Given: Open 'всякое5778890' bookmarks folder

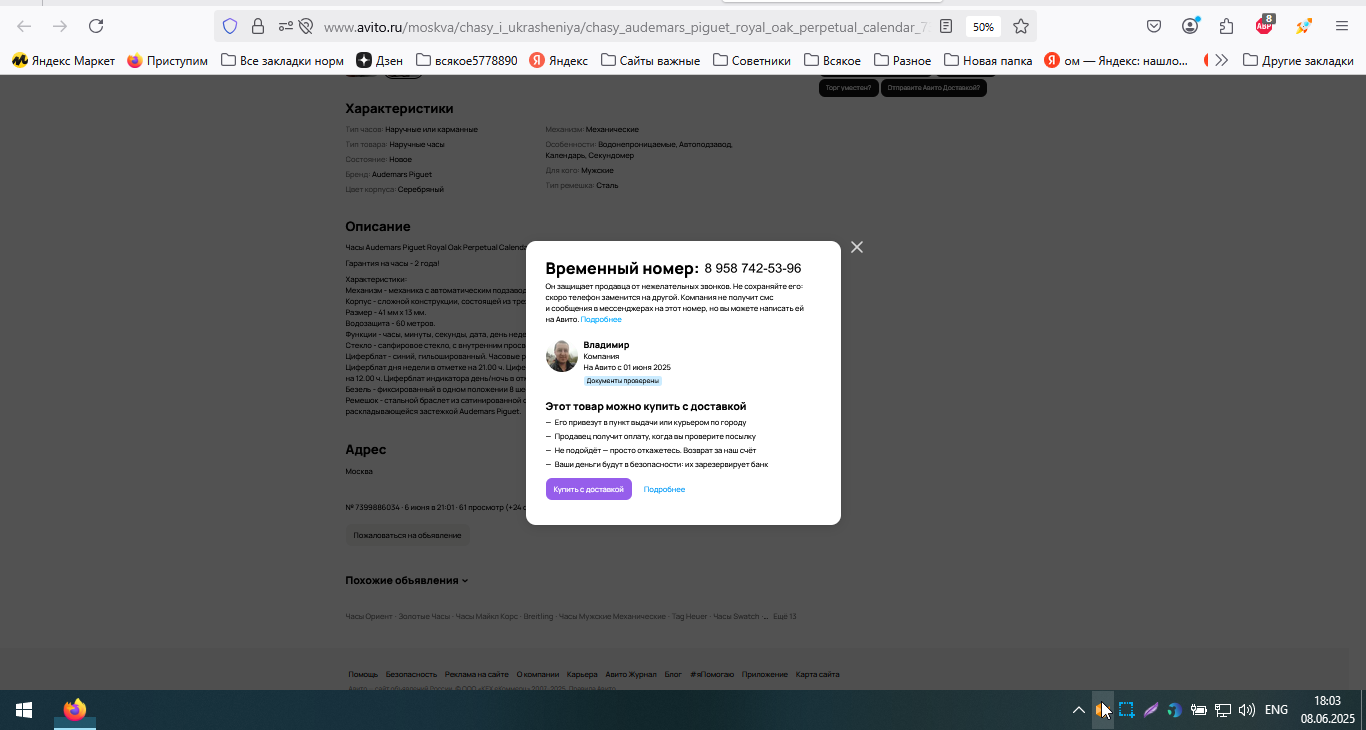Looking at the screenshot, I should click(467, 61).
